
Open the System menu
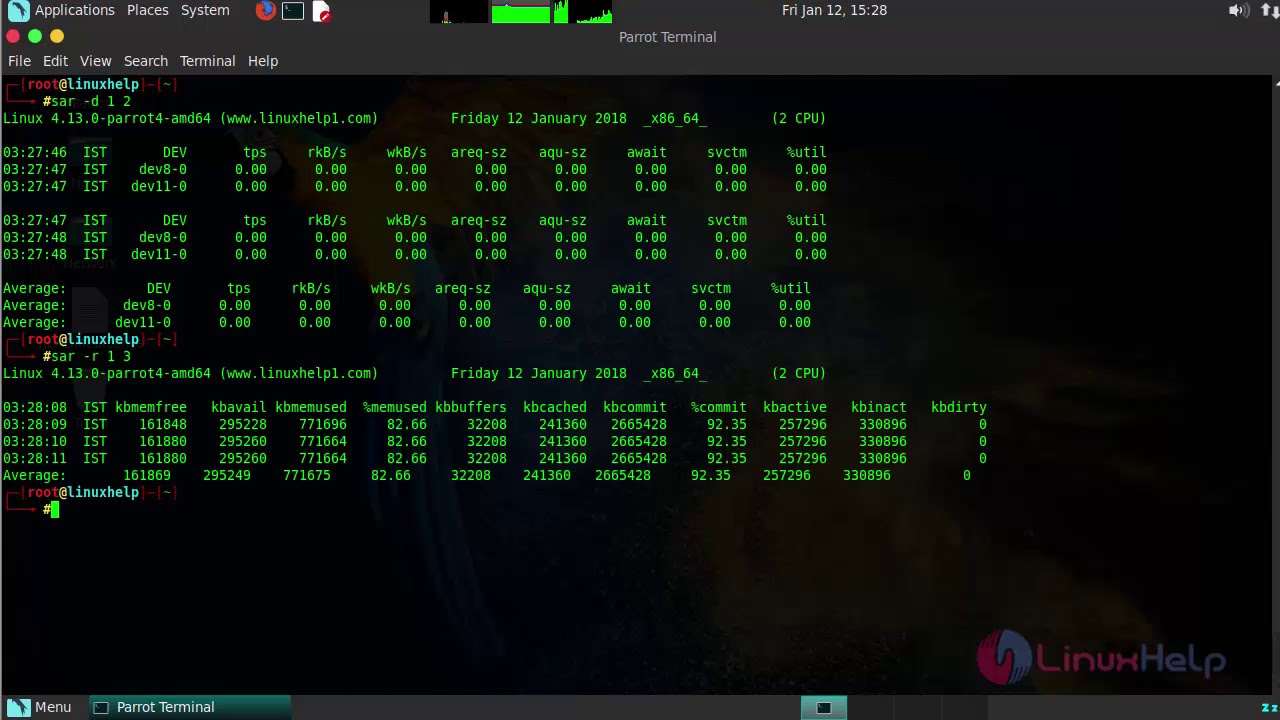(205, 10)
